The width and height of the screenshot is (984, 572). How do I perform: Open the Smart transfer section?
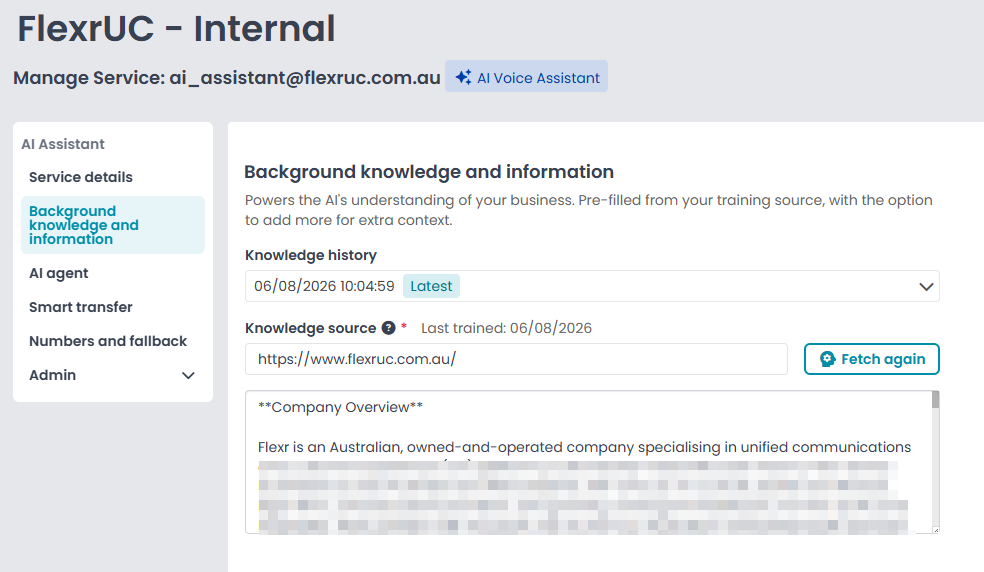[112, 307]
